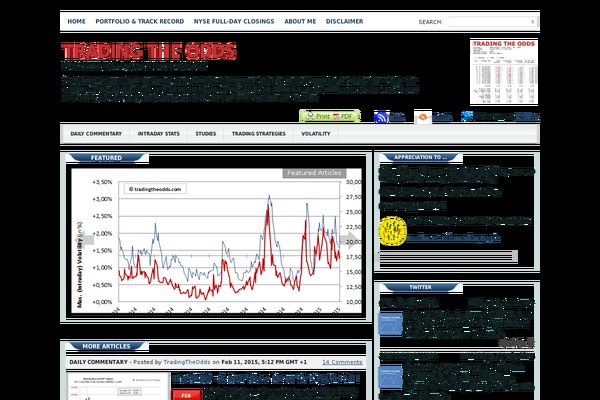Click the Trading The Odds site logo
Image resolution: width=600 pixels, height=400 pixels.
click(x=149, y=51)
